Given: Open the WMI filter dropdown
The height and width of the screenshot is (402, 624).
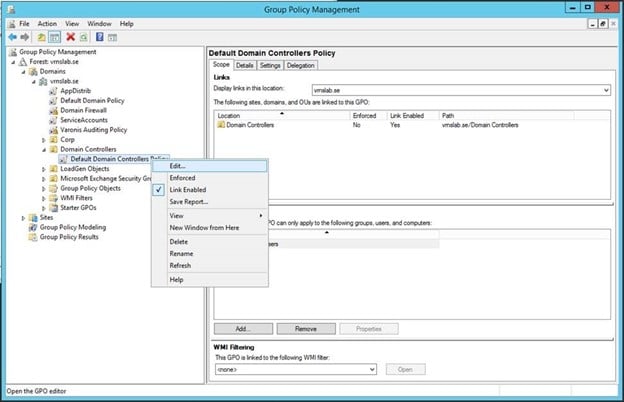Looking at the screenshot, I should click(370, 369).
